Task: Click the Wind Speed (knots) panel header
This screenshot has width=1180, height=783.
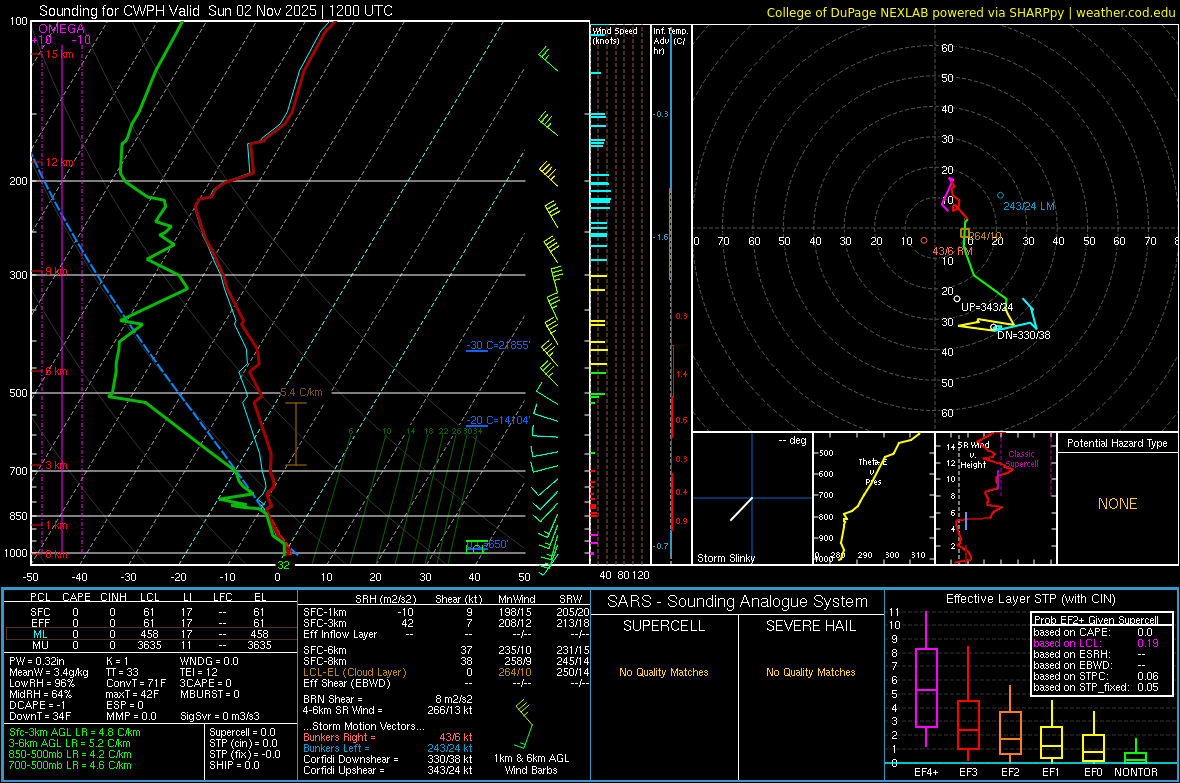Action: coord(614,35)
